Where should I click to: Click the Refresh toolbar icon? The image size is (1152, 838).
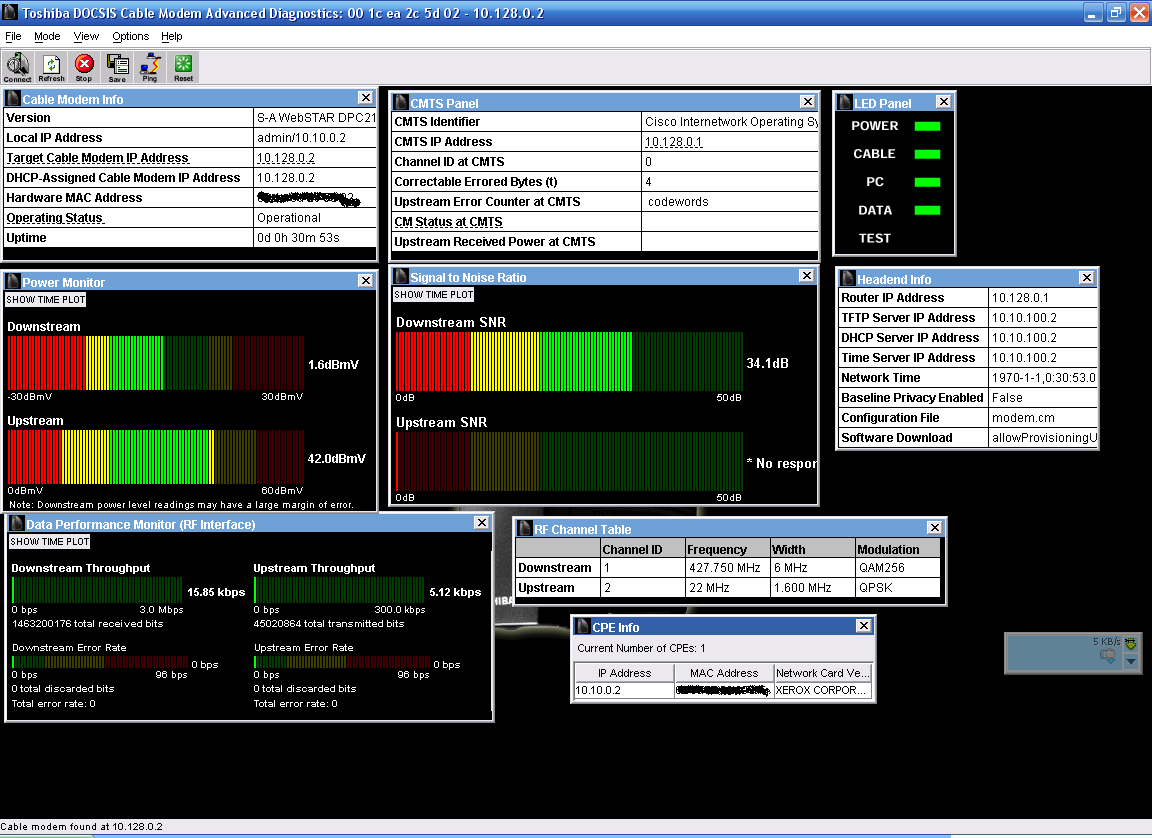[51, 67]
